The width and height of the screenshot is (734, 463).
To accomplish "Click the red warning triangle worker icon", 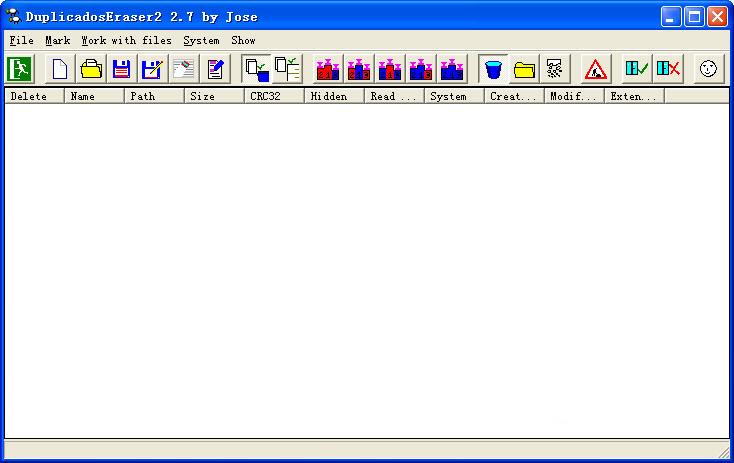I will pos(595,69).
